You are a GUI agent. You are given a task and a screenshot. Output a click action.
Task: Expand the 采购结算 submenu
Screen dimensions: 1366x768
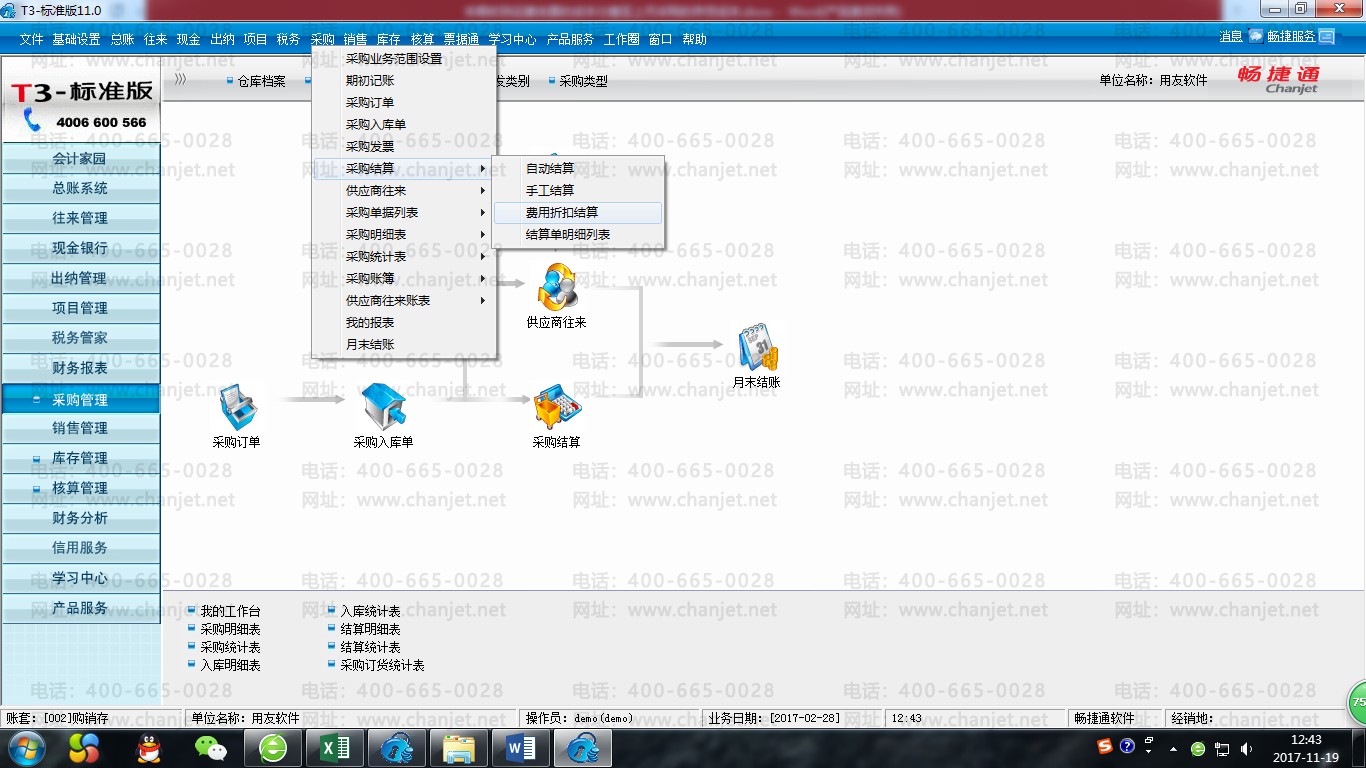[x=405, y=168]
